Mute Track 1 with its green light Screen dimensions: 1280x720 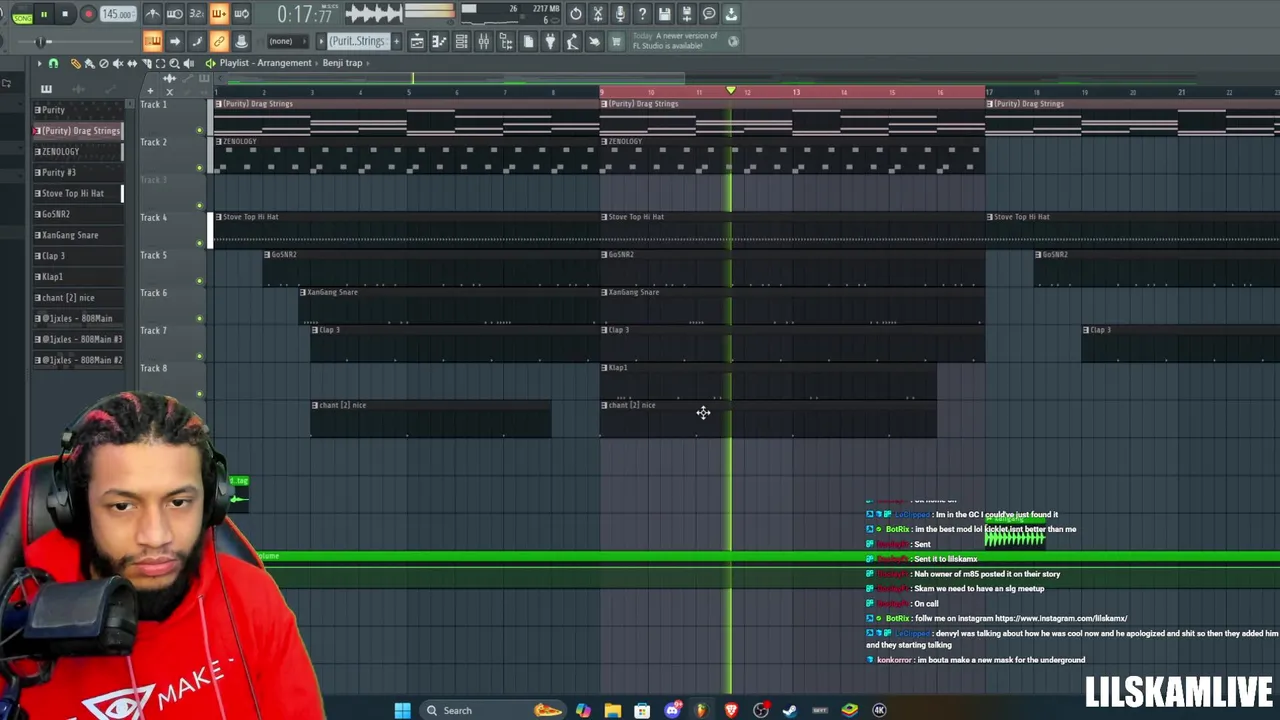point(199,130)
